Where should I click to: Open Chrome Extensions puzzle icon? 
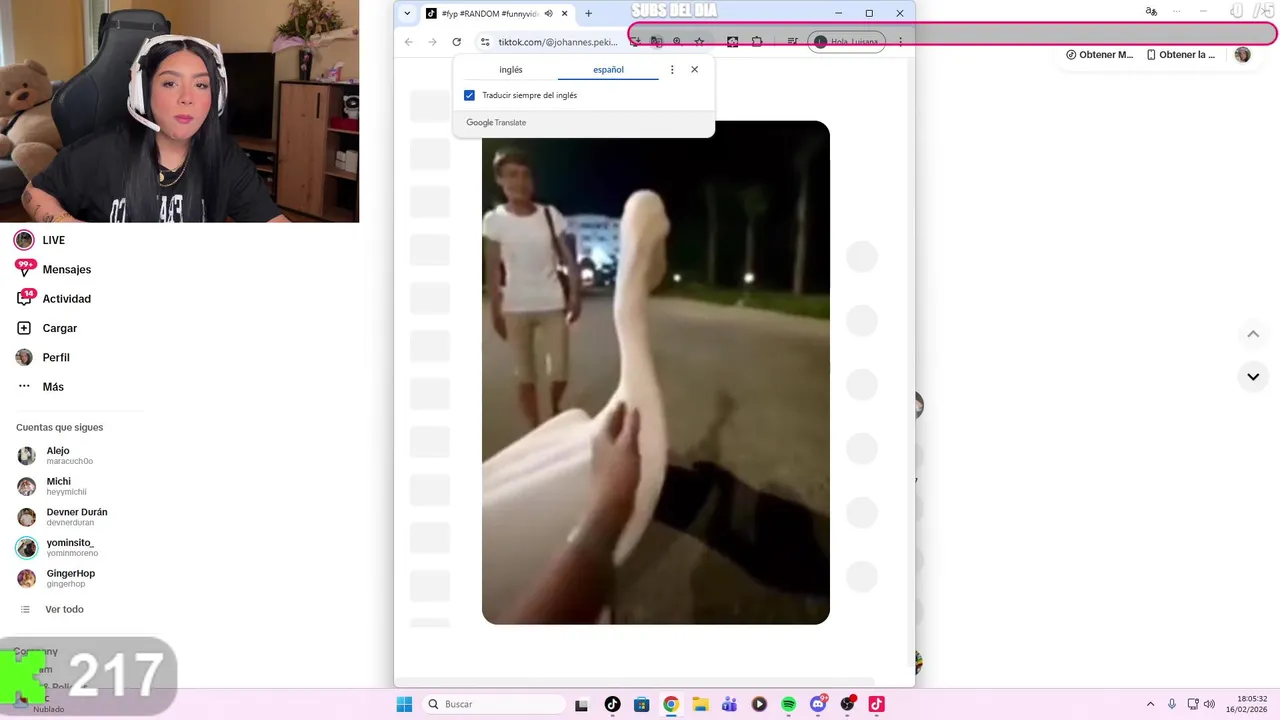point(757,42)
